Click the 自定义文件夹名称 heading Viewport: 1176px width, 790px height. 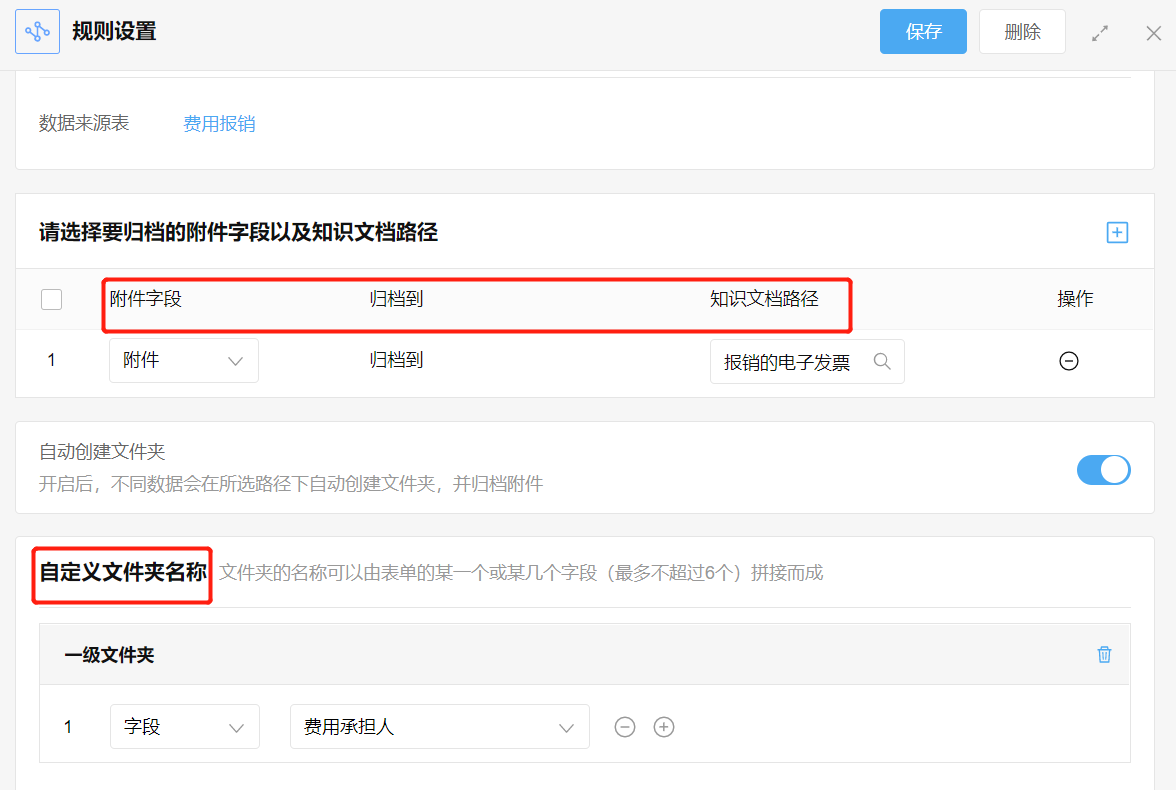[x=123, y=572]
